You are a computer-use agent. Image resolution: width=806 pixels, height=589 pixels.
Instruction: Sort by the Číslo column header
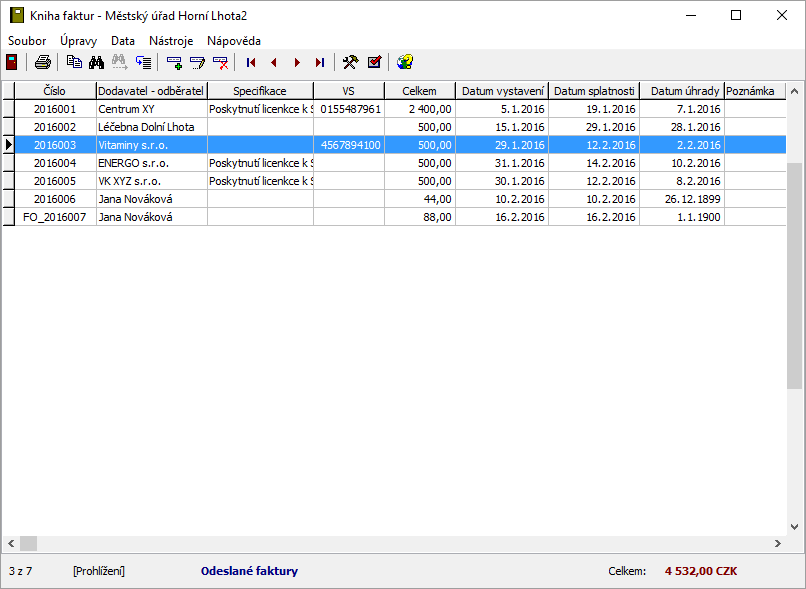tap(55, 91)
